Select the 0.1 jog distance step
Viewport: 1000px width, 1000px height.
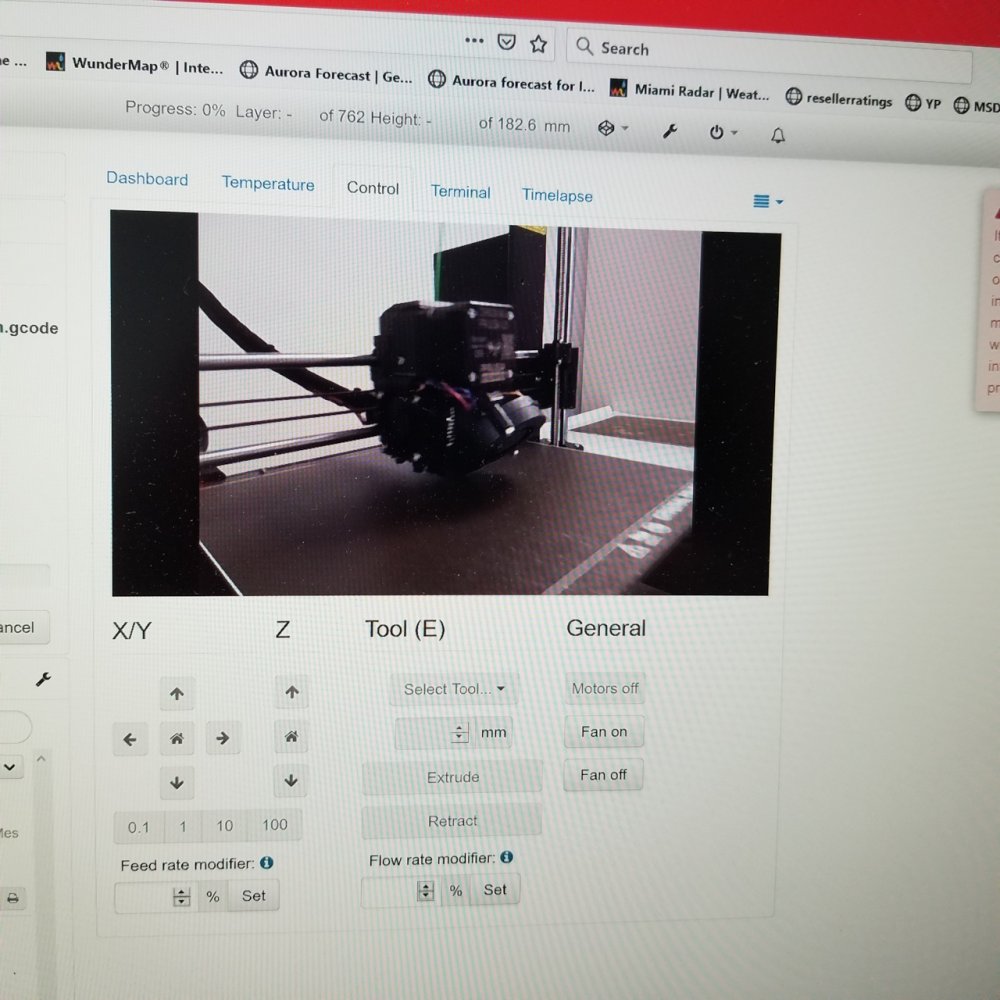(138, 827)
